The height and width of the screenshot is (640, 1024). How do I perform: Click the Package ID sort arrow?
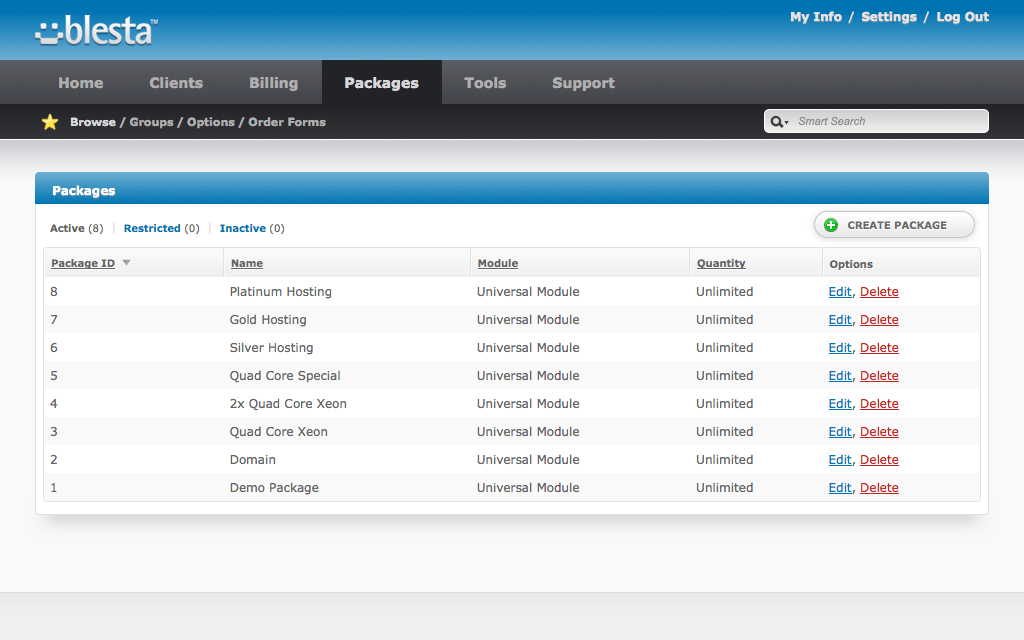tap(127, 263)
